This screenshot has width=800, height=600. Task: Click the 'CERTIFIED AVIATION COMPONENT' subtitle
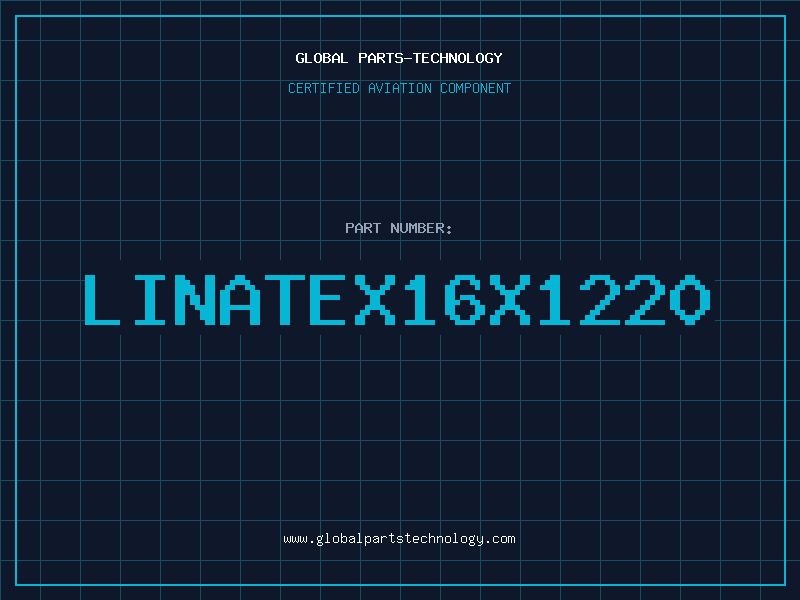[399, 88]
